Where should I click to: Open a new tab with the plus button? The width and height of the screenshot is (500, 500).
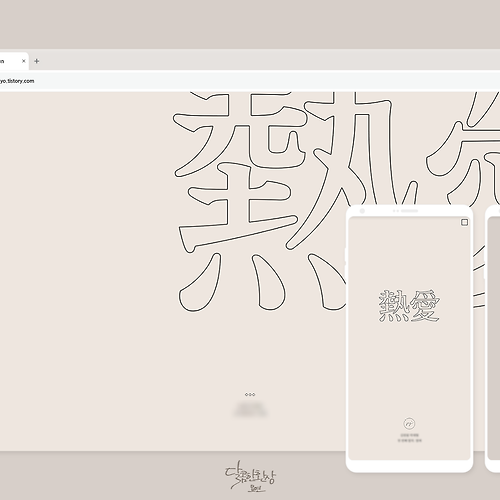[37, 61]
